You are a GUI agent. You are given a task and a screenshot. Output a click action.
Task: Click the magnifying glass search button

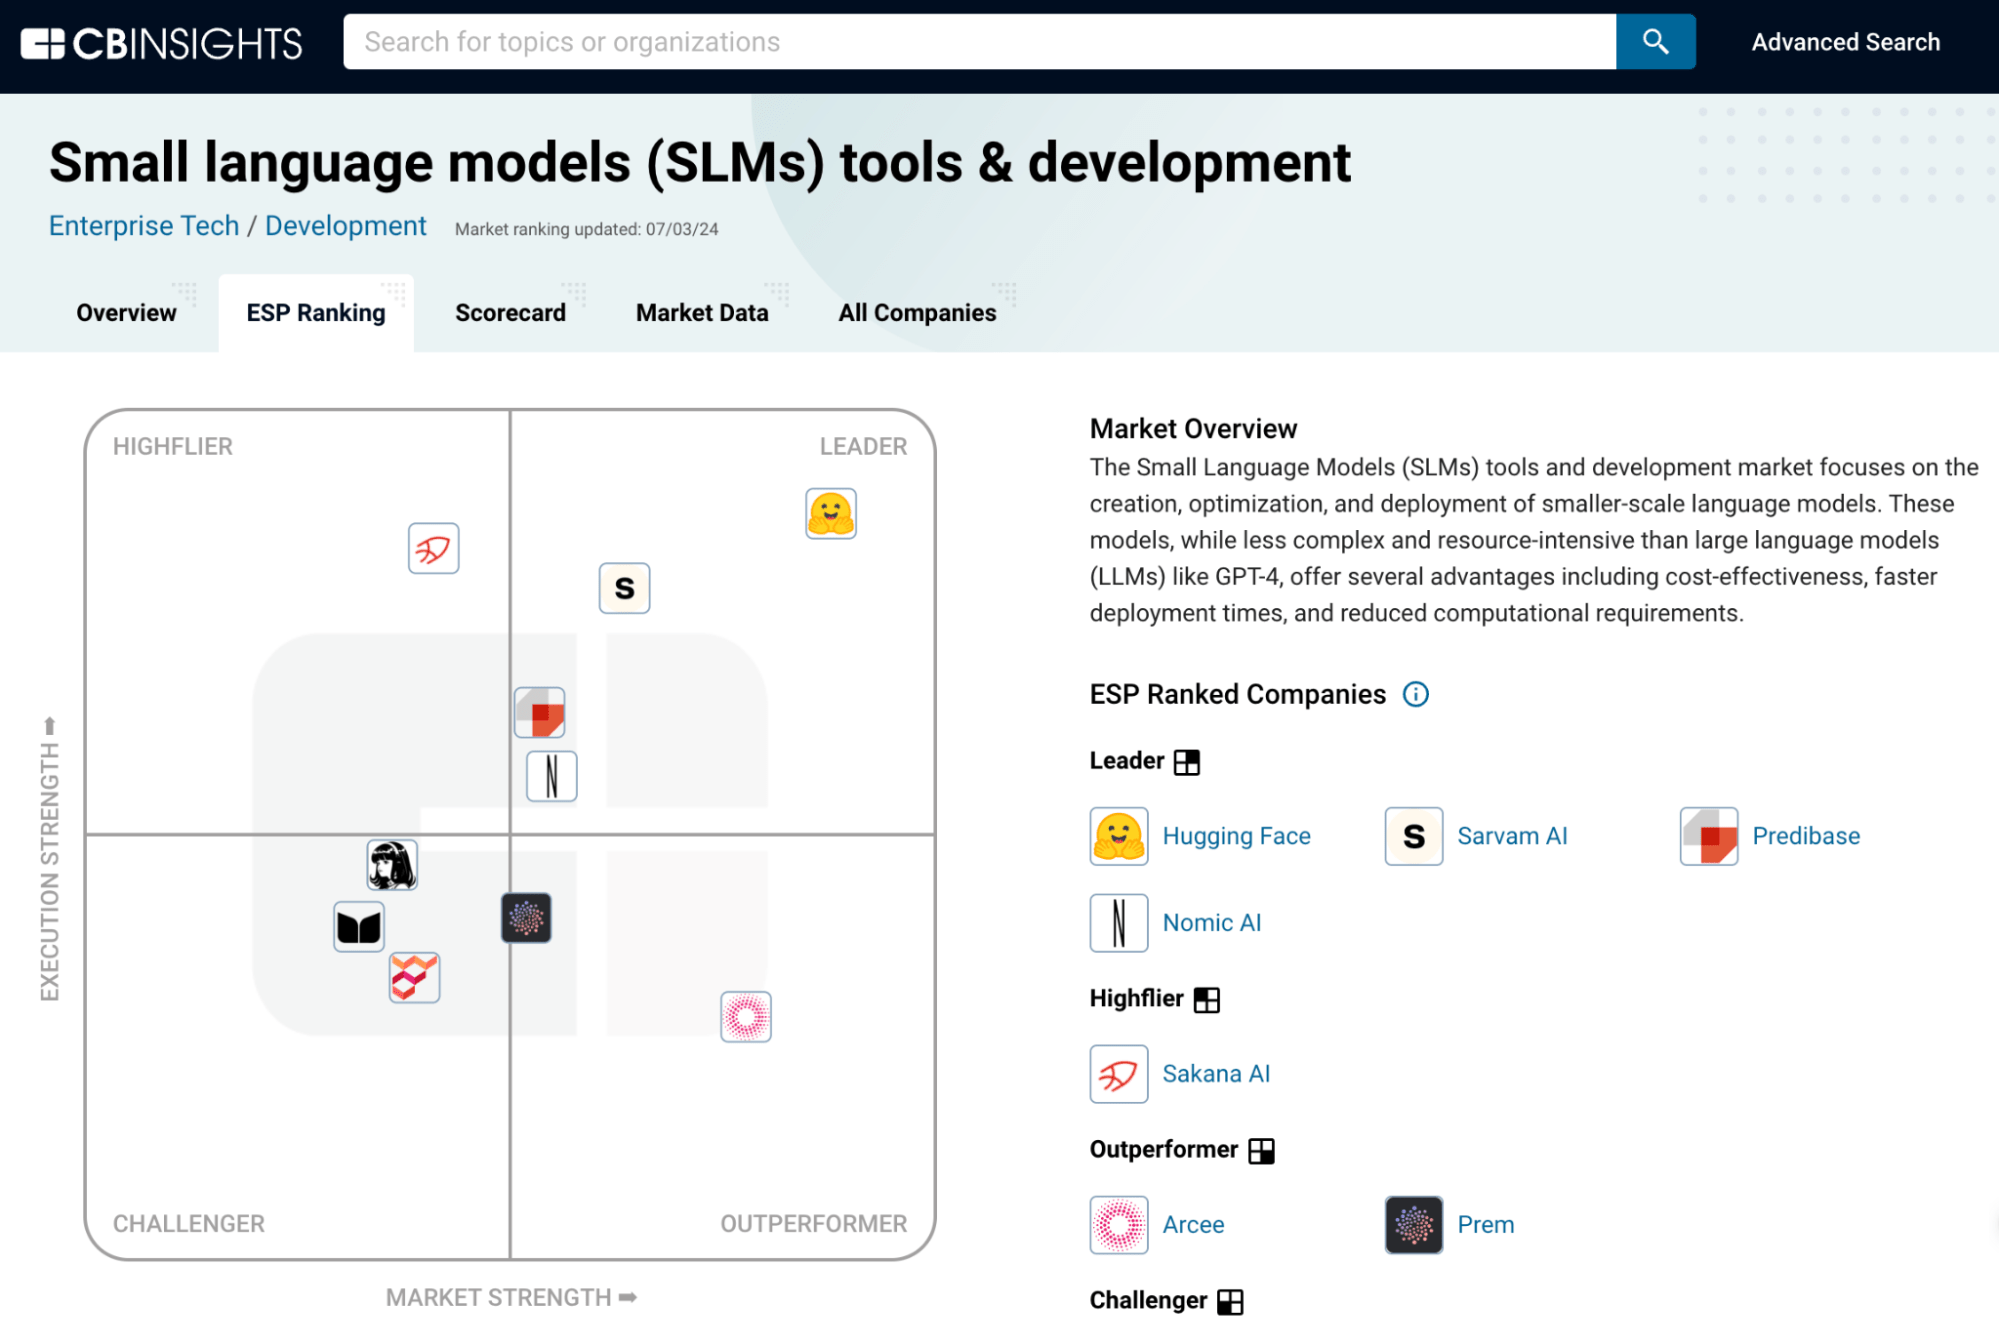1655,42
